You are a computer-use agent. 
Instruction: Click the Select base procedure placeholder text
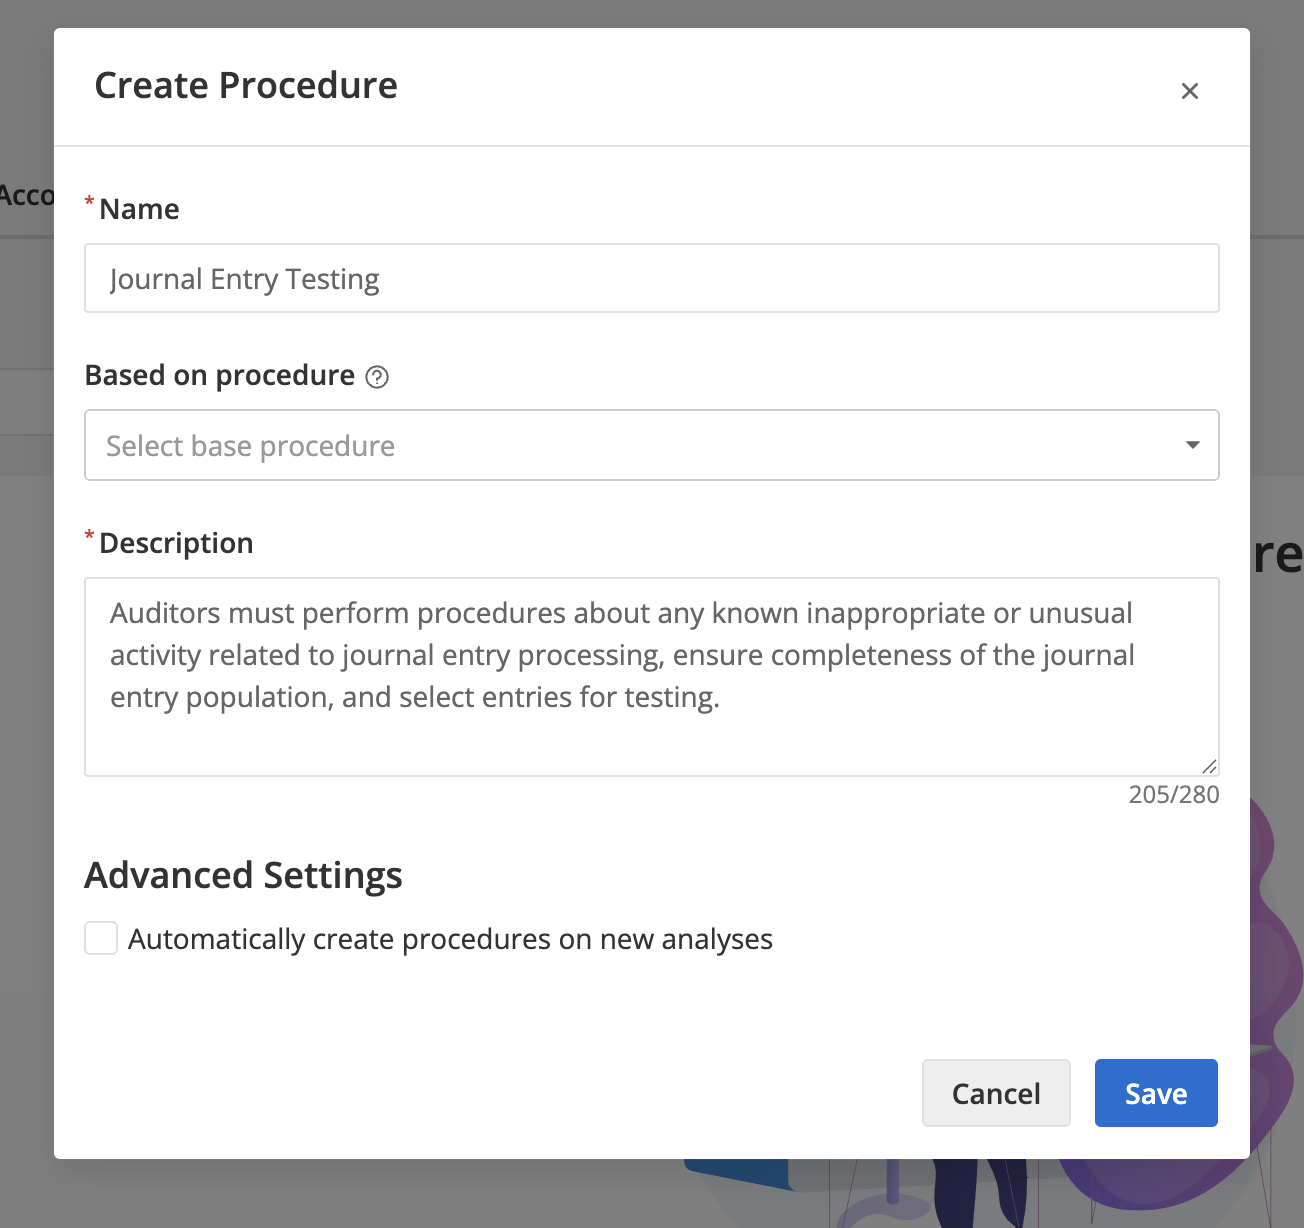[x=251, y=445]
